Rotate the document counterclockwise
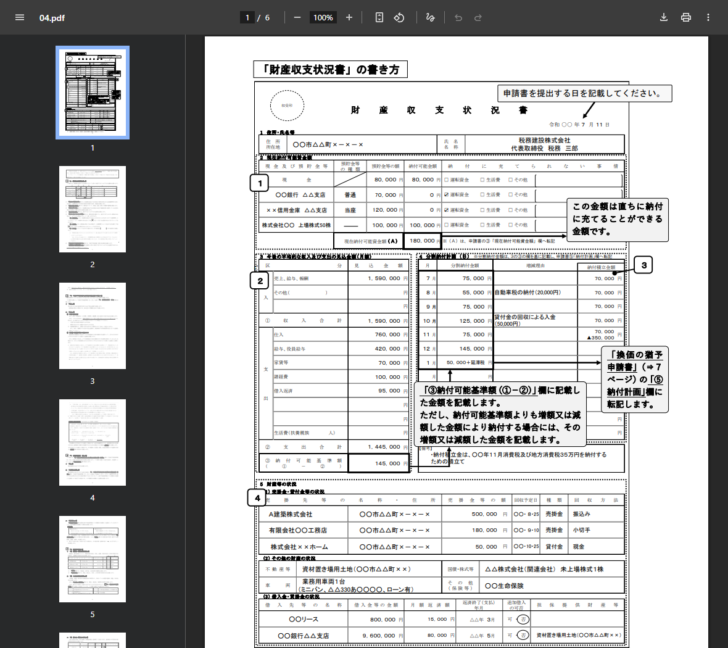 coord(399,18)
